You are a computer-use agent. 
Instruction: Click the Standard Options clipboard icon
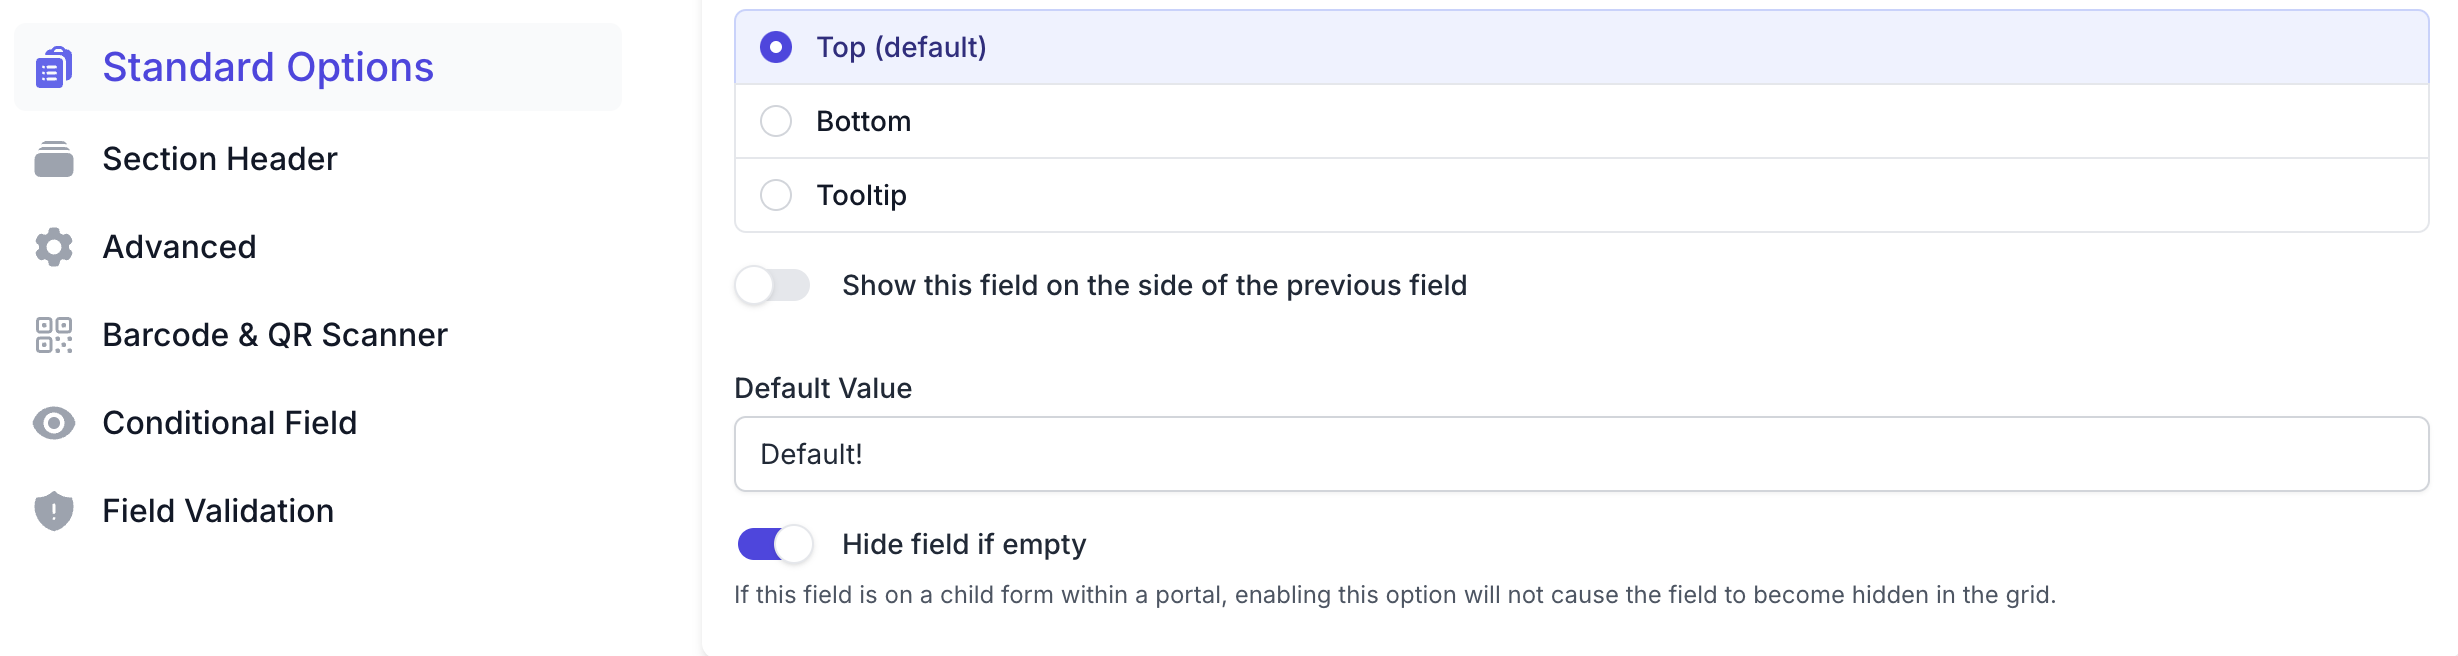coord(54,67)
